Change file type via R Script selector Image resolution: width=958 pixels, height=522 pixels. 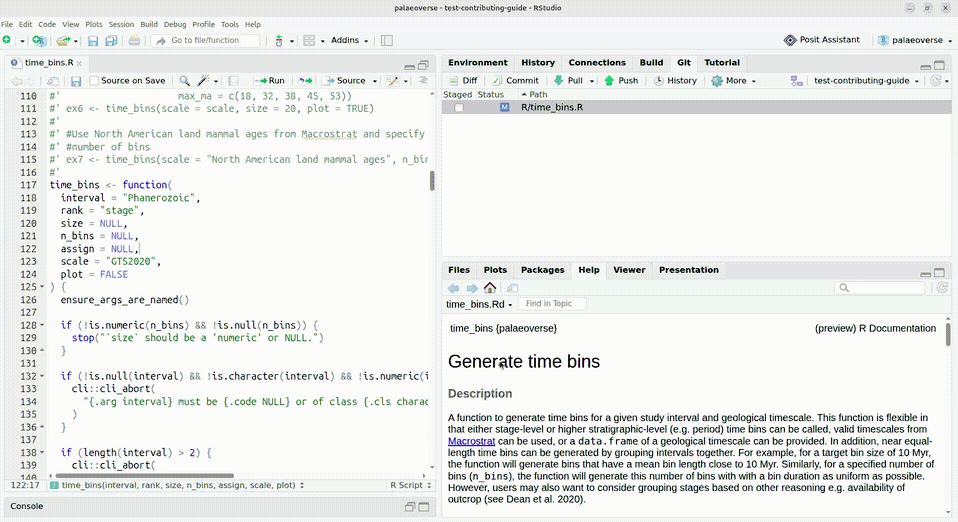pos(411,485)
